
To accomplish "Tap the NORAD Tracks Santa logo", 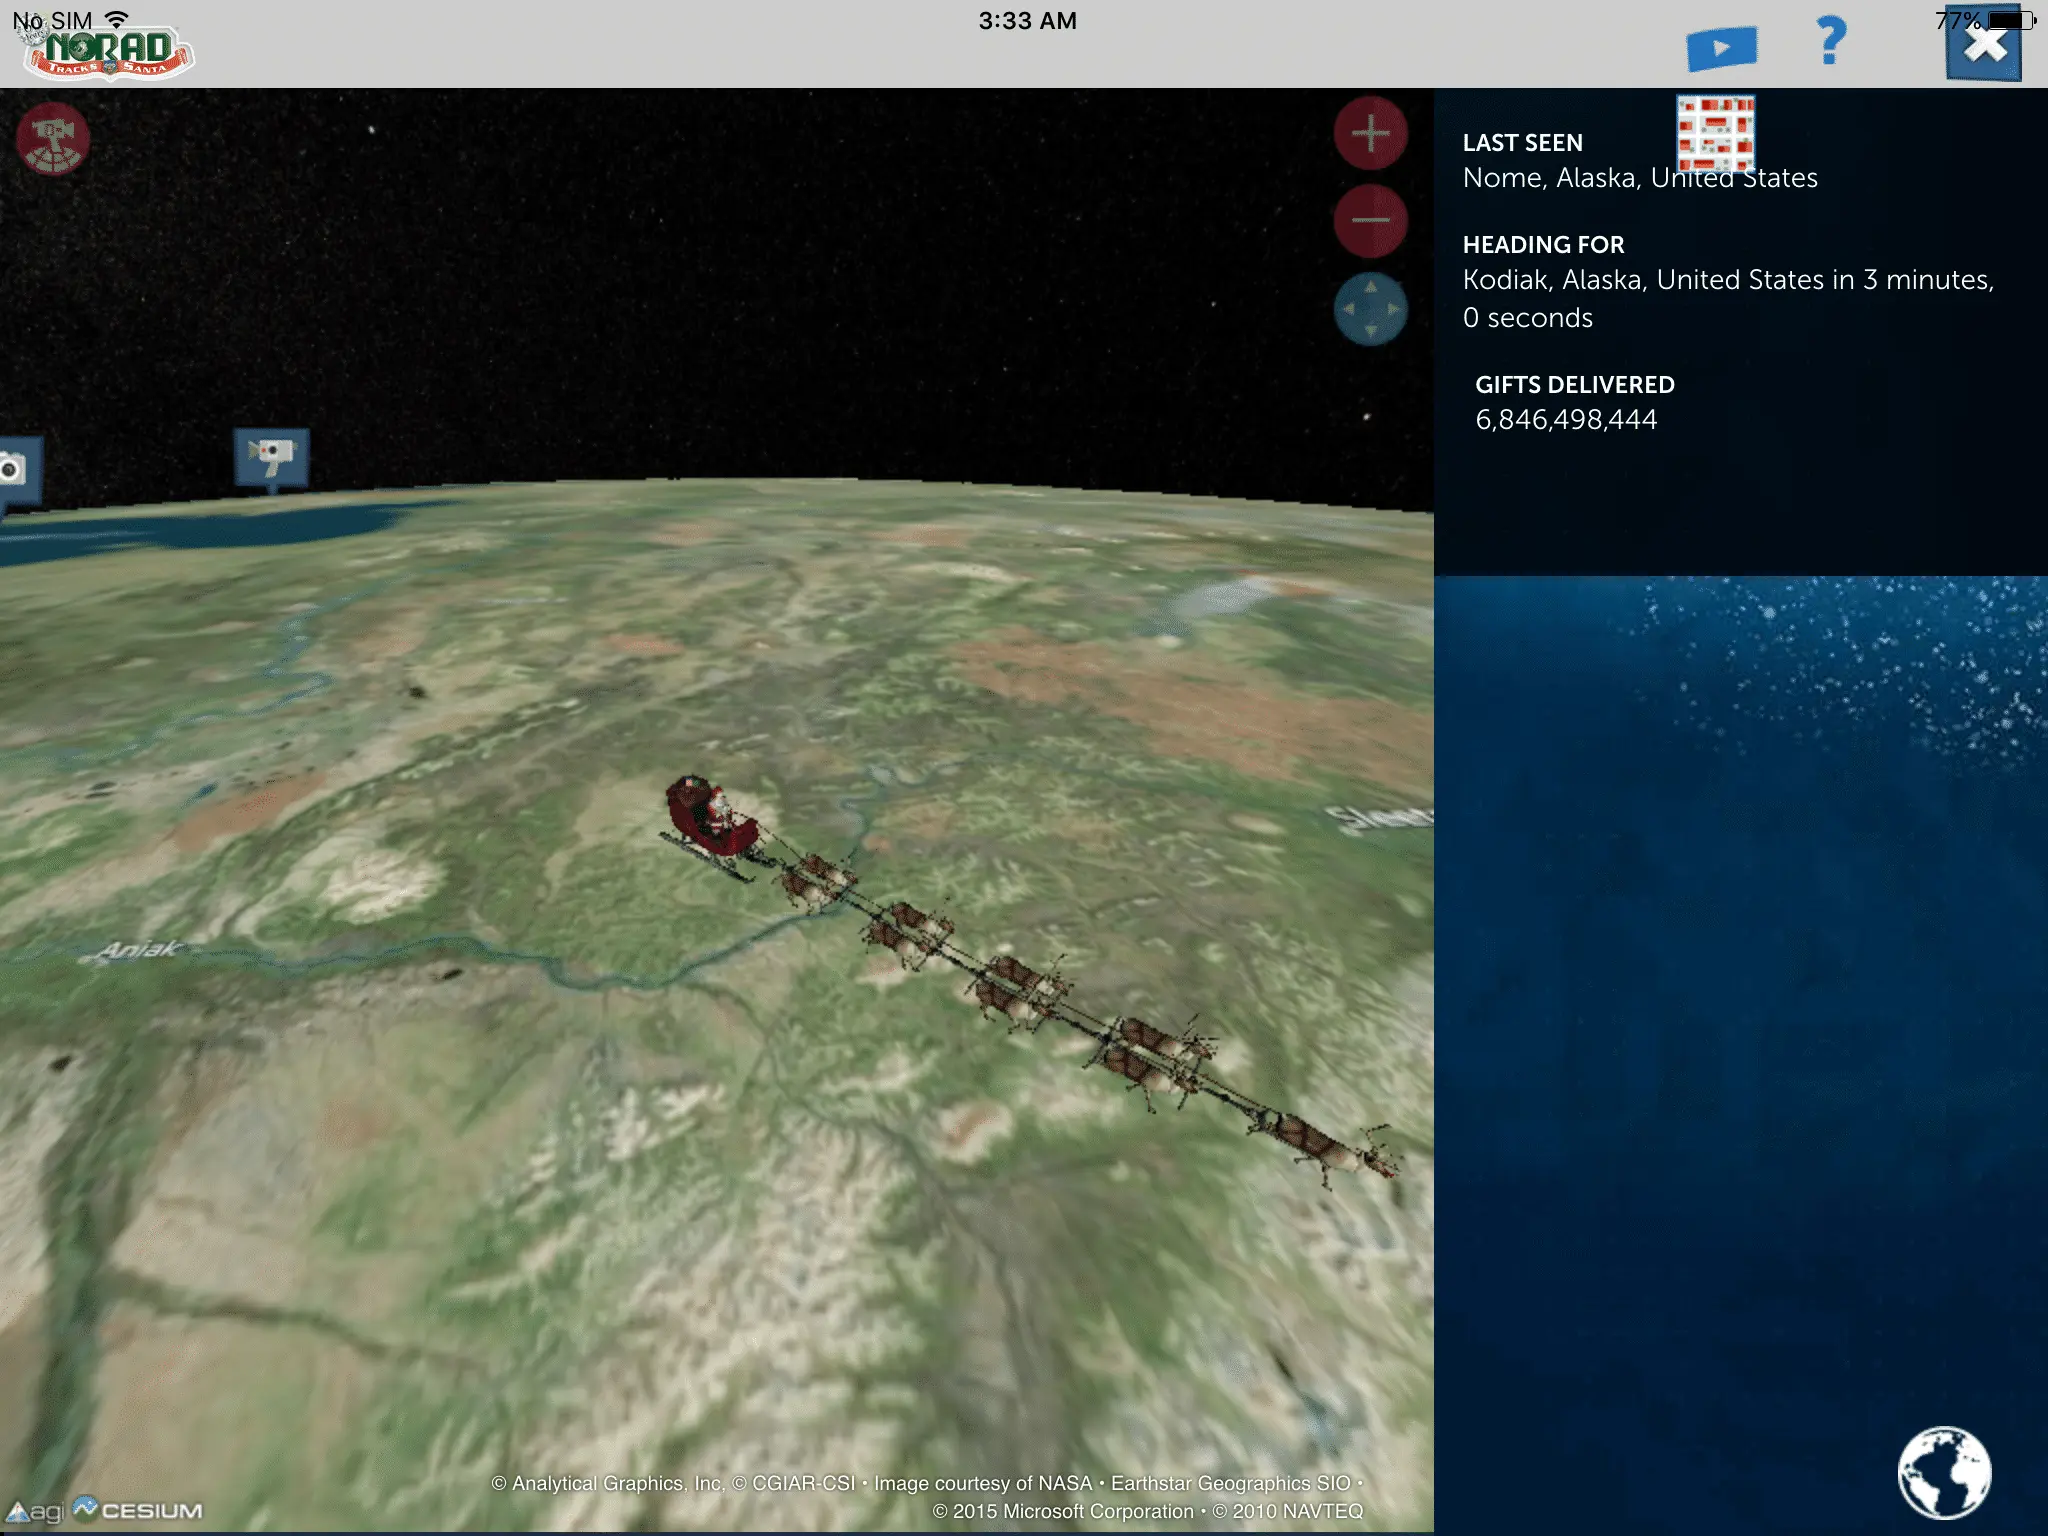I will pos(108,52).
